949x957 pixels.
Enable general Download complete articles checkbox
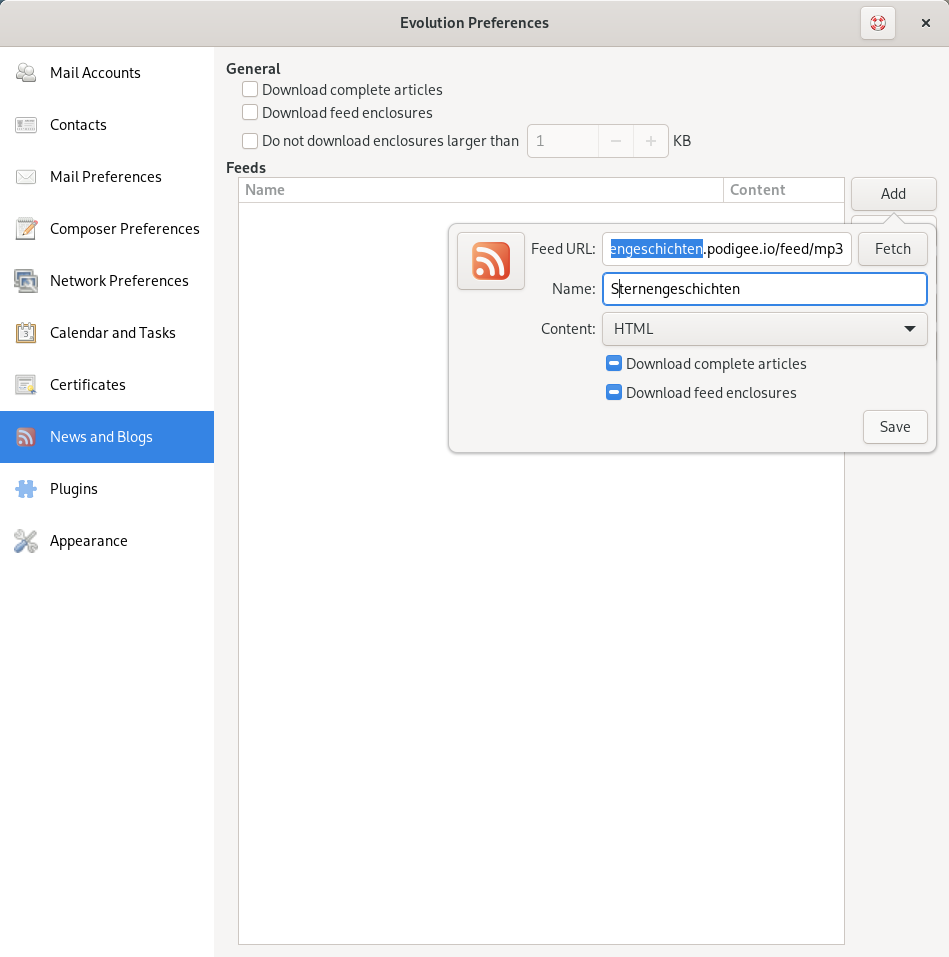coord(250,90)
